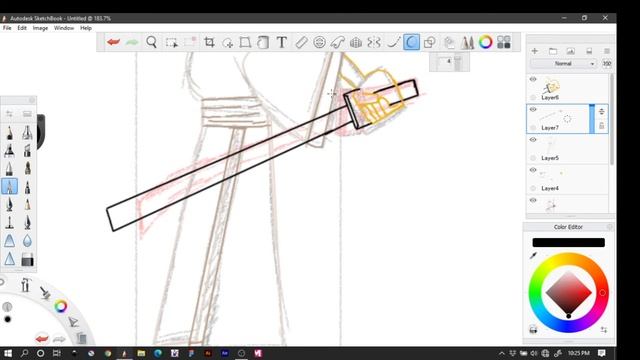The width and height of the screenshot is (640, 360).
Task: Click the green Redo arrow in top toolbar
Action: click(x=132, y=42)
